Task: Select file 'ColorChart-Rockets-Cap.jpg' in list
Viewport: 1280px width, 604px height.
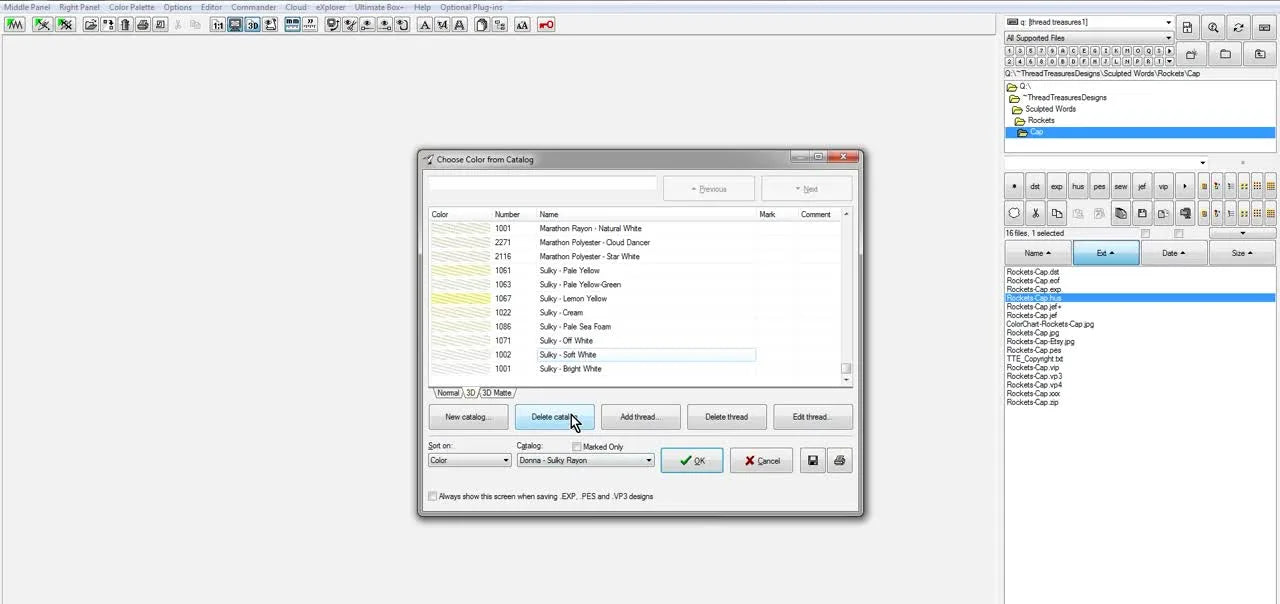Action: point(1050,324)
